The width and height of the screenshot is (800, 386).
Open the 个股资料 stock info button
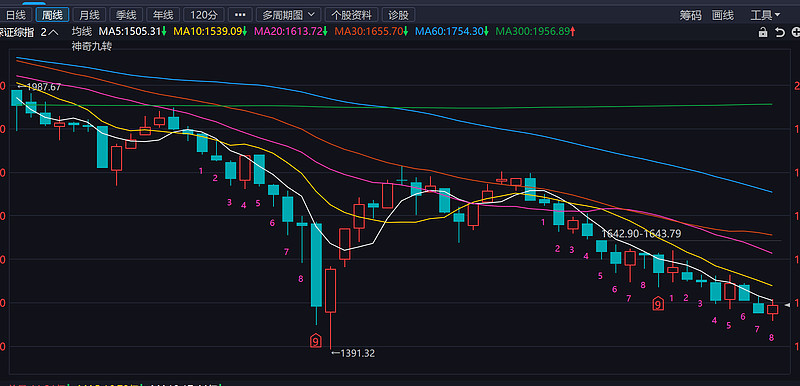coord(352,15)
